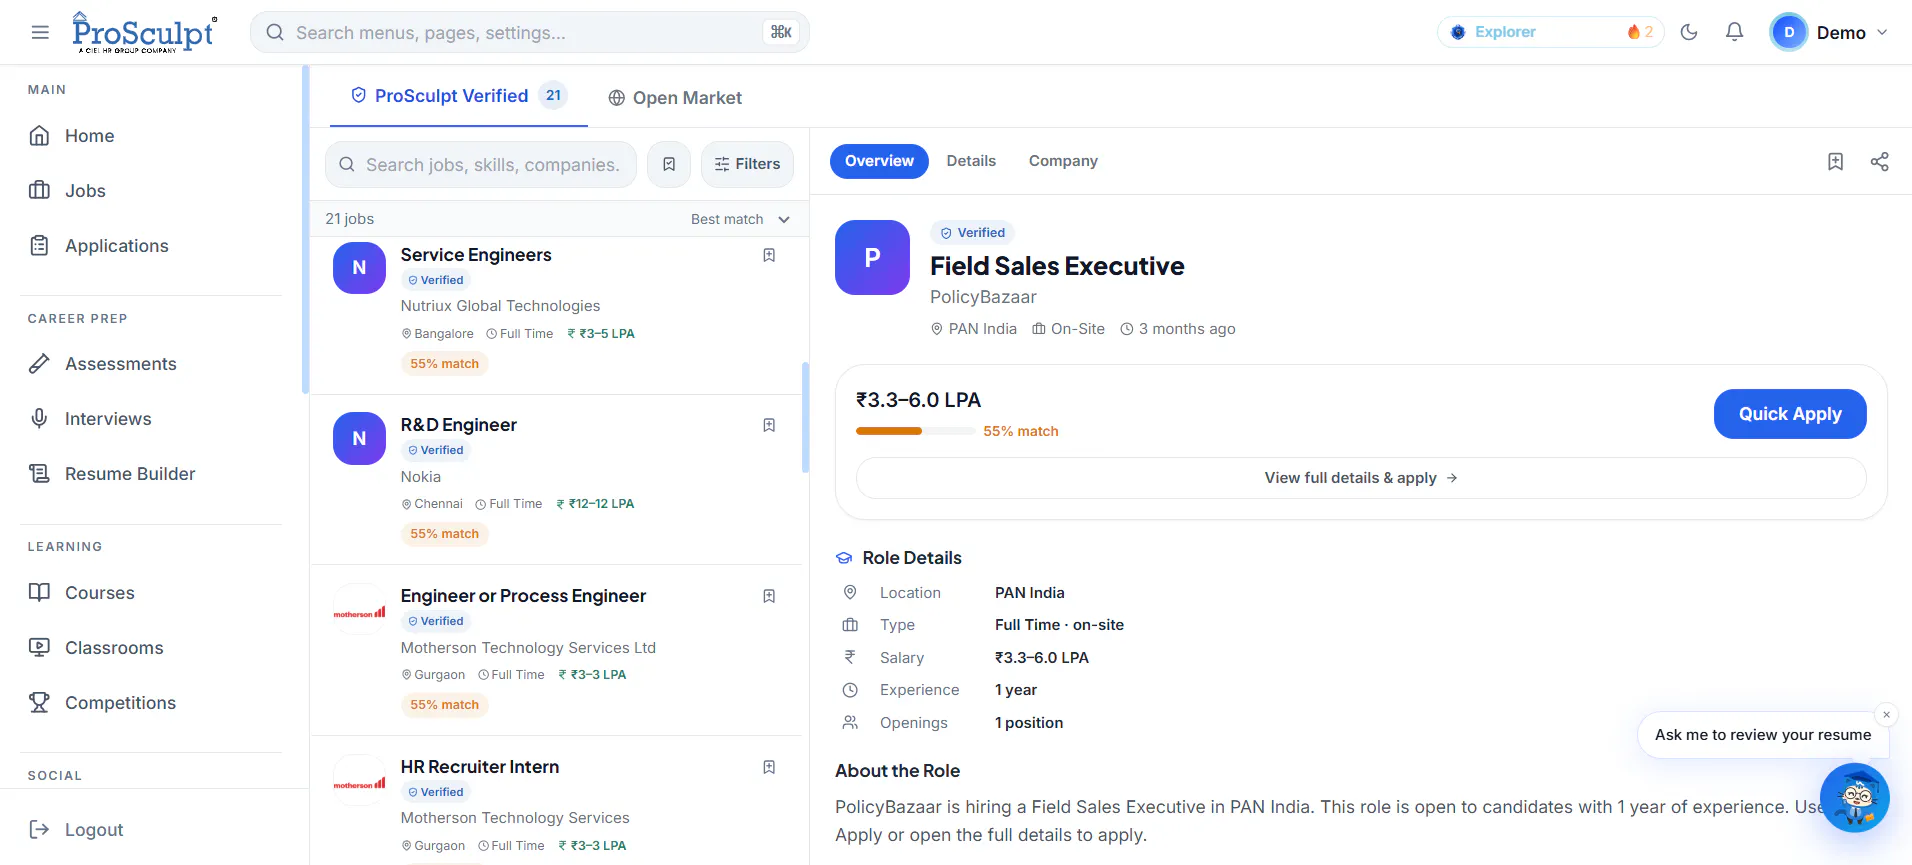Click ₹3–5 LPA salary on Service Engineers
The width and height of the screenshot is (1912, 865).
click(x=601, y=334)
